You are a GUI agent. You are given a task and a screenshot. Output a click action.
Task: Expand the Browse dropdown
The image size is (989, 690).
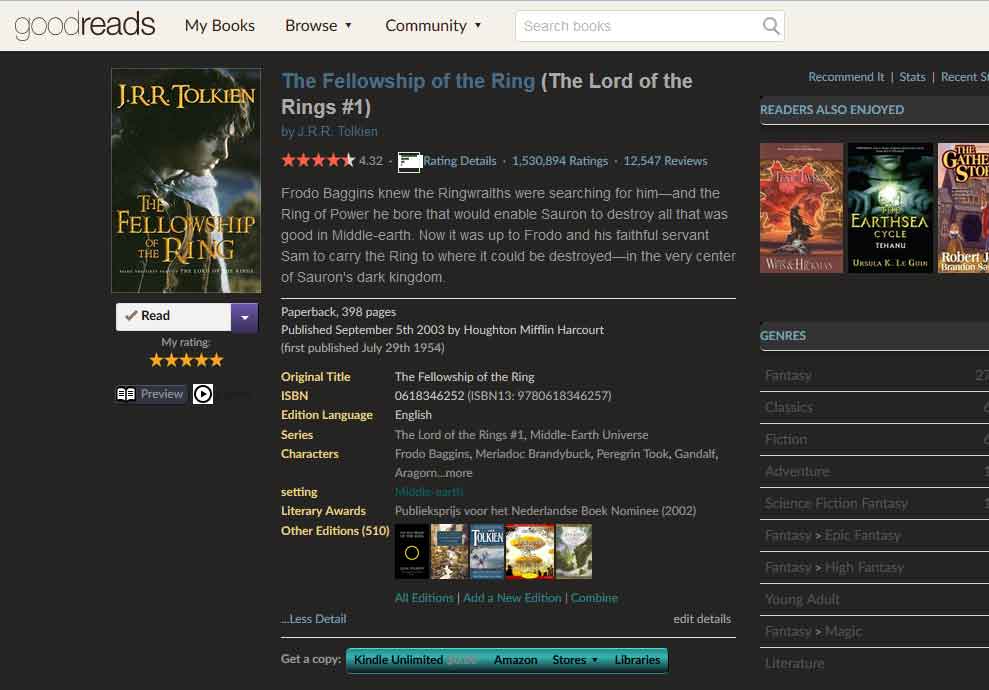pos(318,26)
